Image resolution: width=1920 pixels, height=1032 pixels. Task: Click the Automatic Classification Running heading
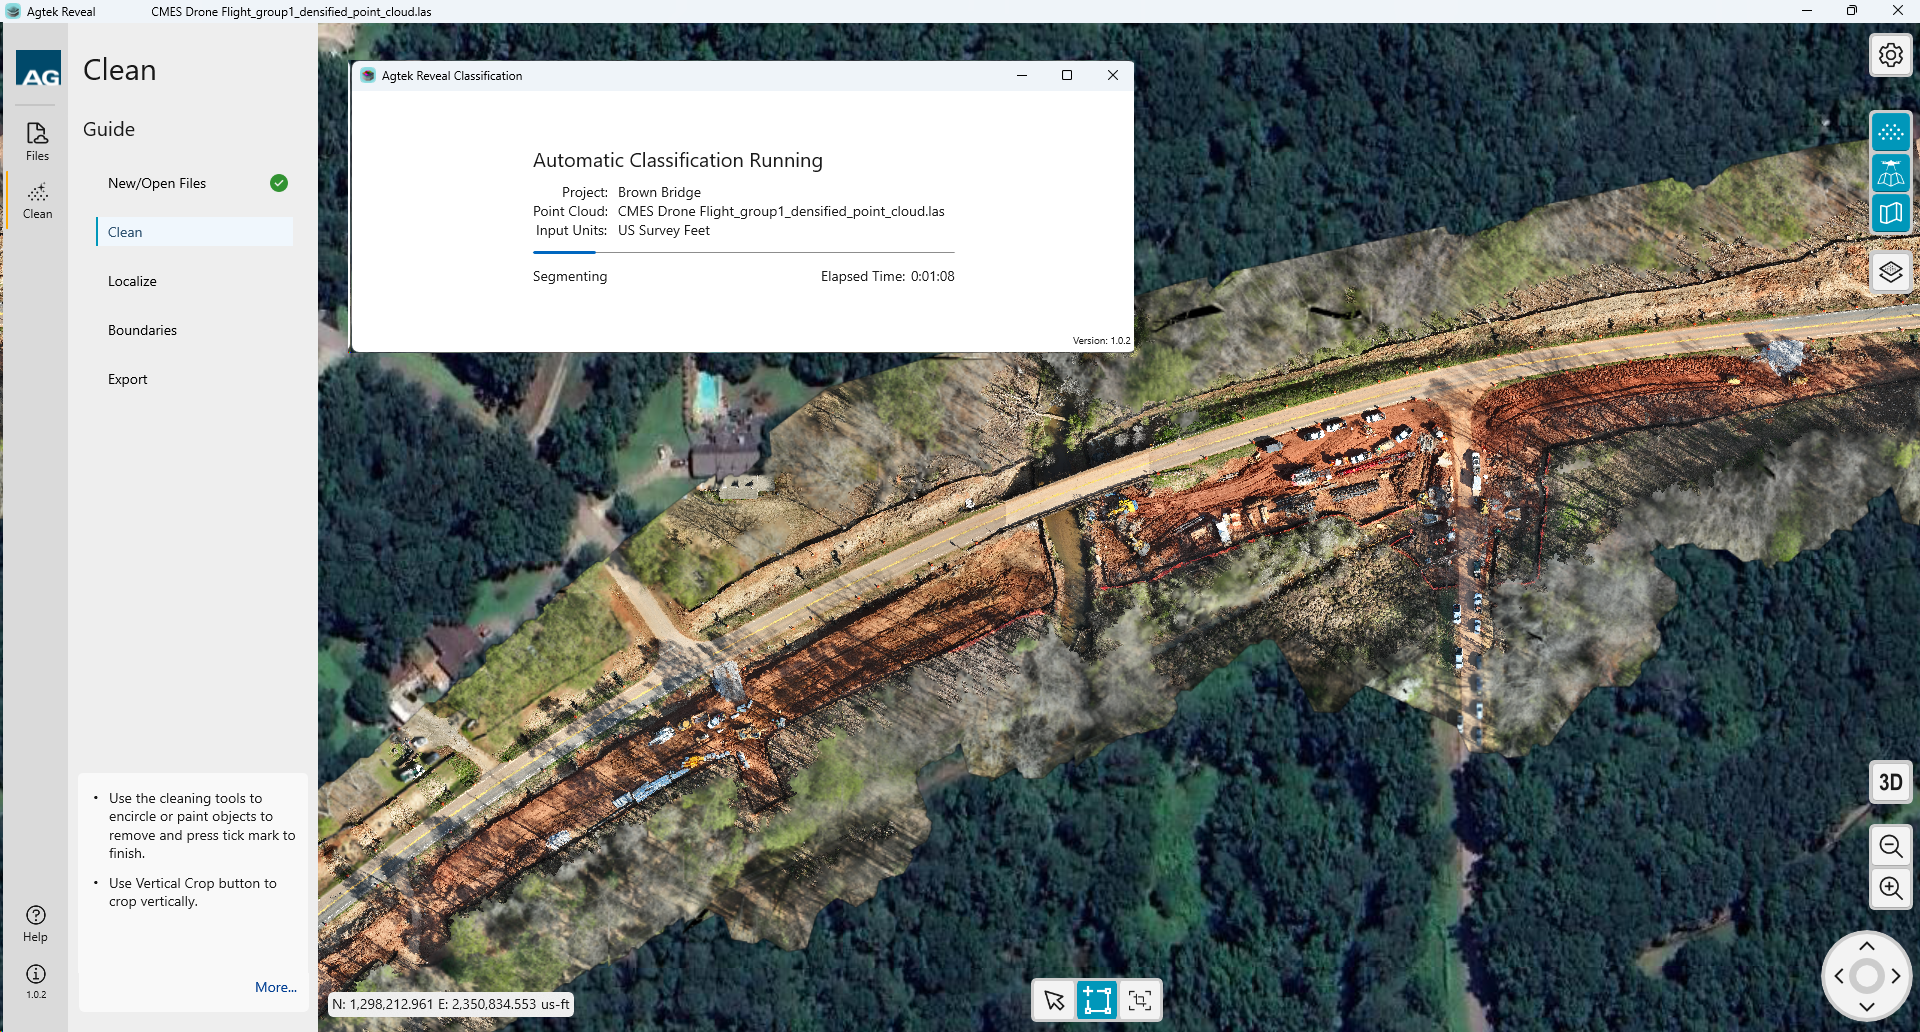pos(678,160)
